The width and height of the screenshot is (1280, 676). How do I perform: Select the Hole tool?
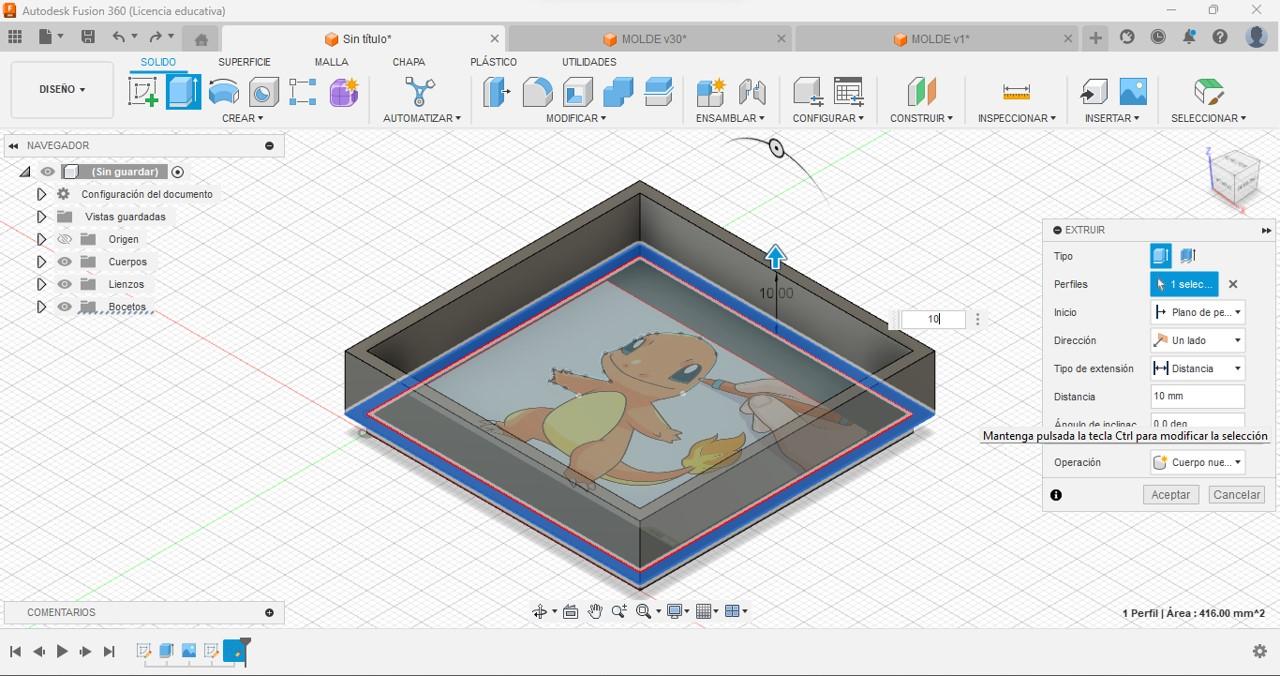point(263,92)
